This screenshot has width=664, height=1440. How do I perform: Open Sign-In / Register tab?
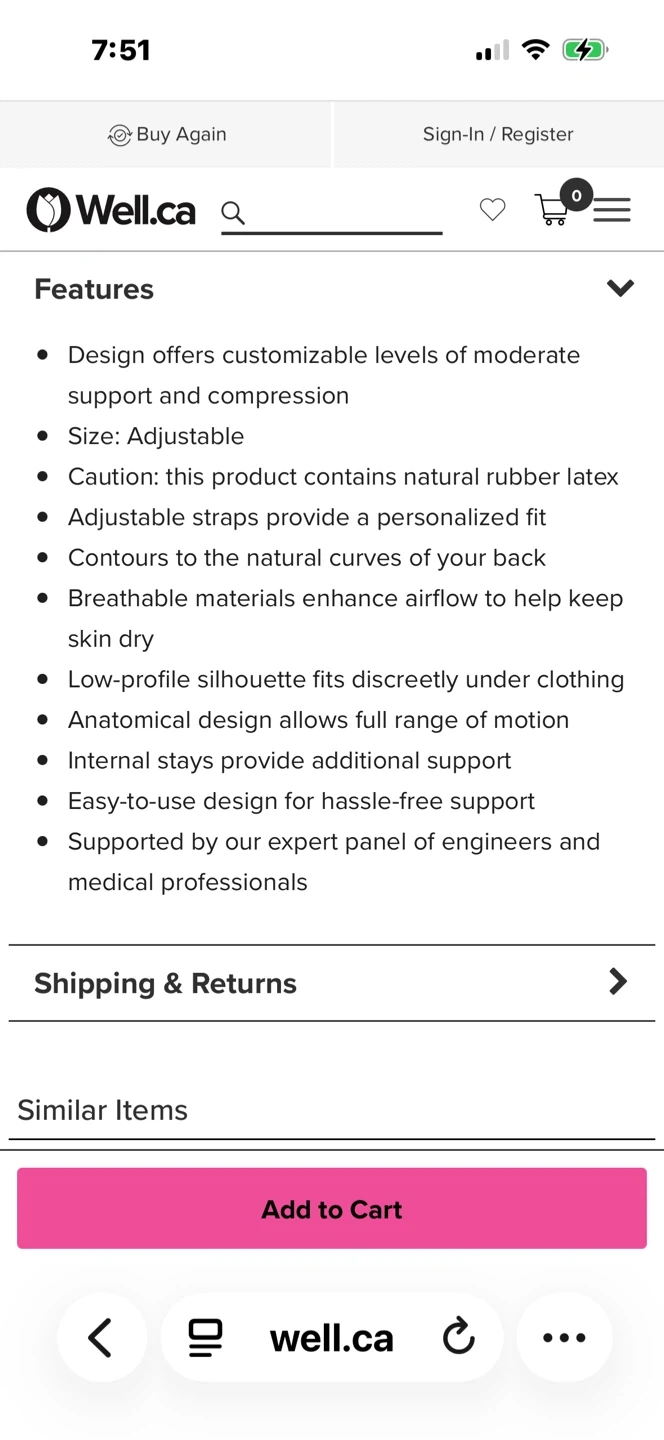point(498,134)
